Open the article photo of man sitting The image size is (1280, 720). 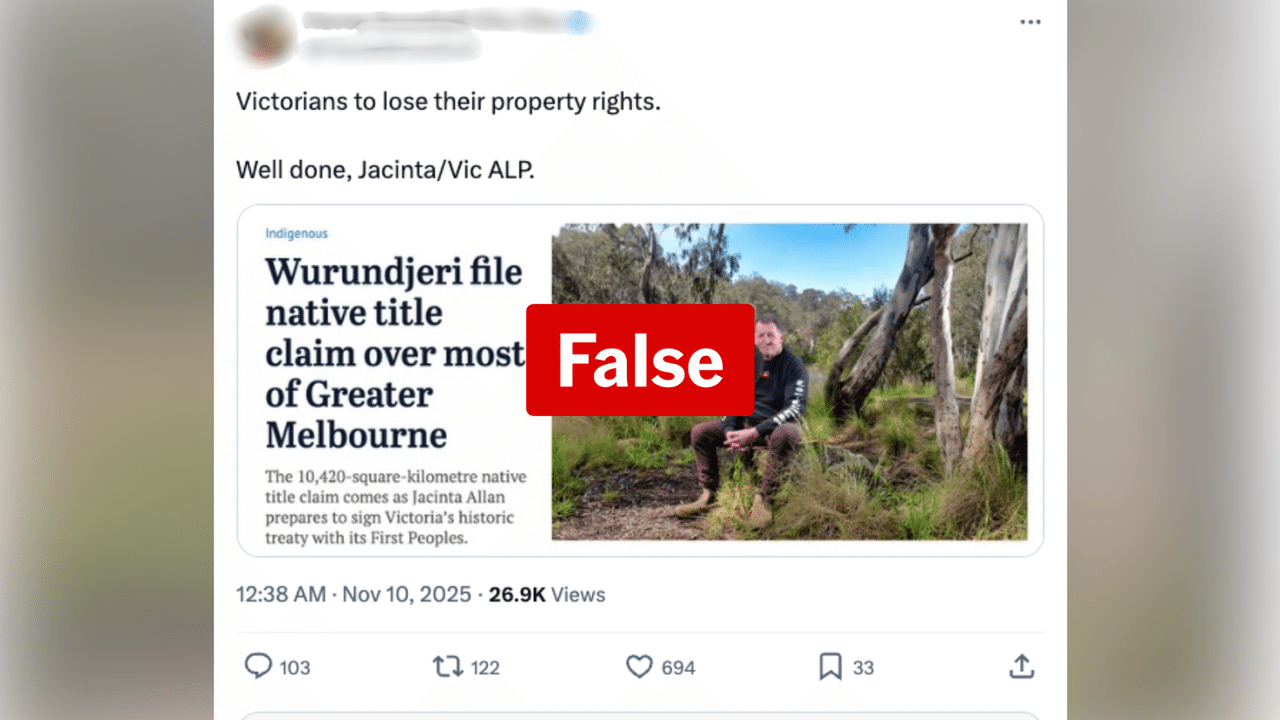(789, 382)
